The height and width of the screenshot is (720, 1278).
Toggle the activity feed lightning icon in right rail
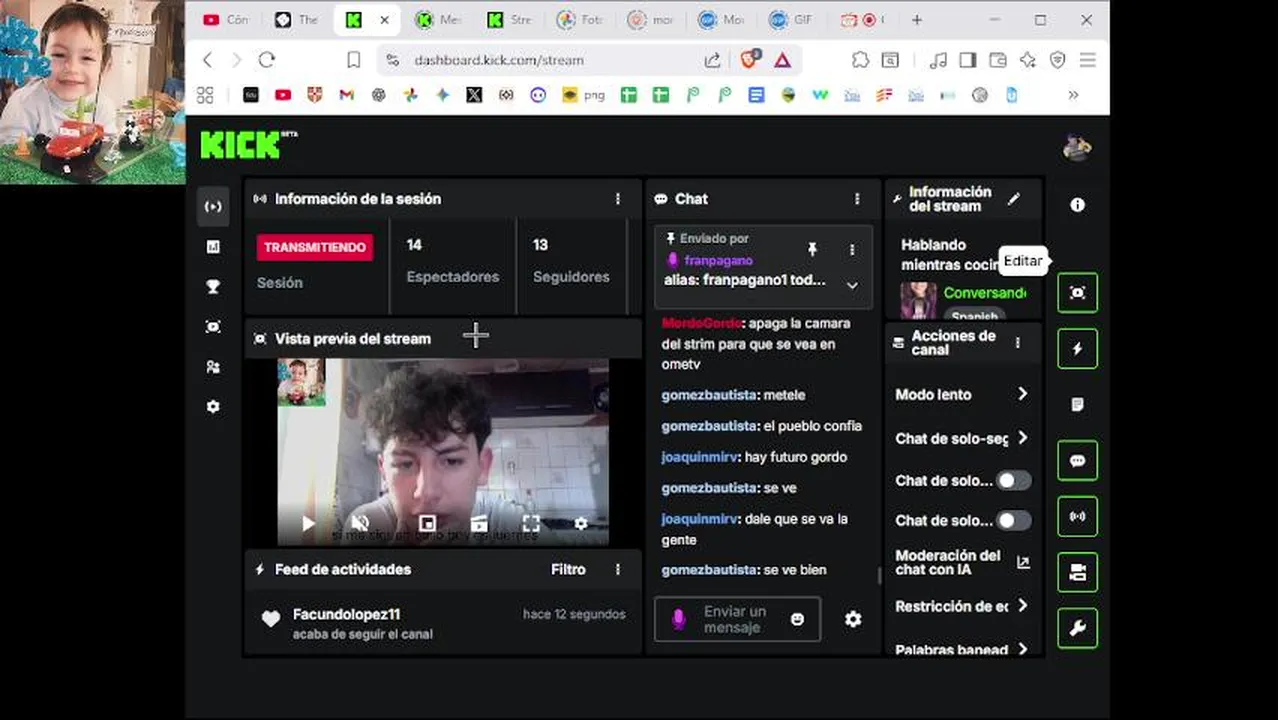click(x=1077, y=349)
